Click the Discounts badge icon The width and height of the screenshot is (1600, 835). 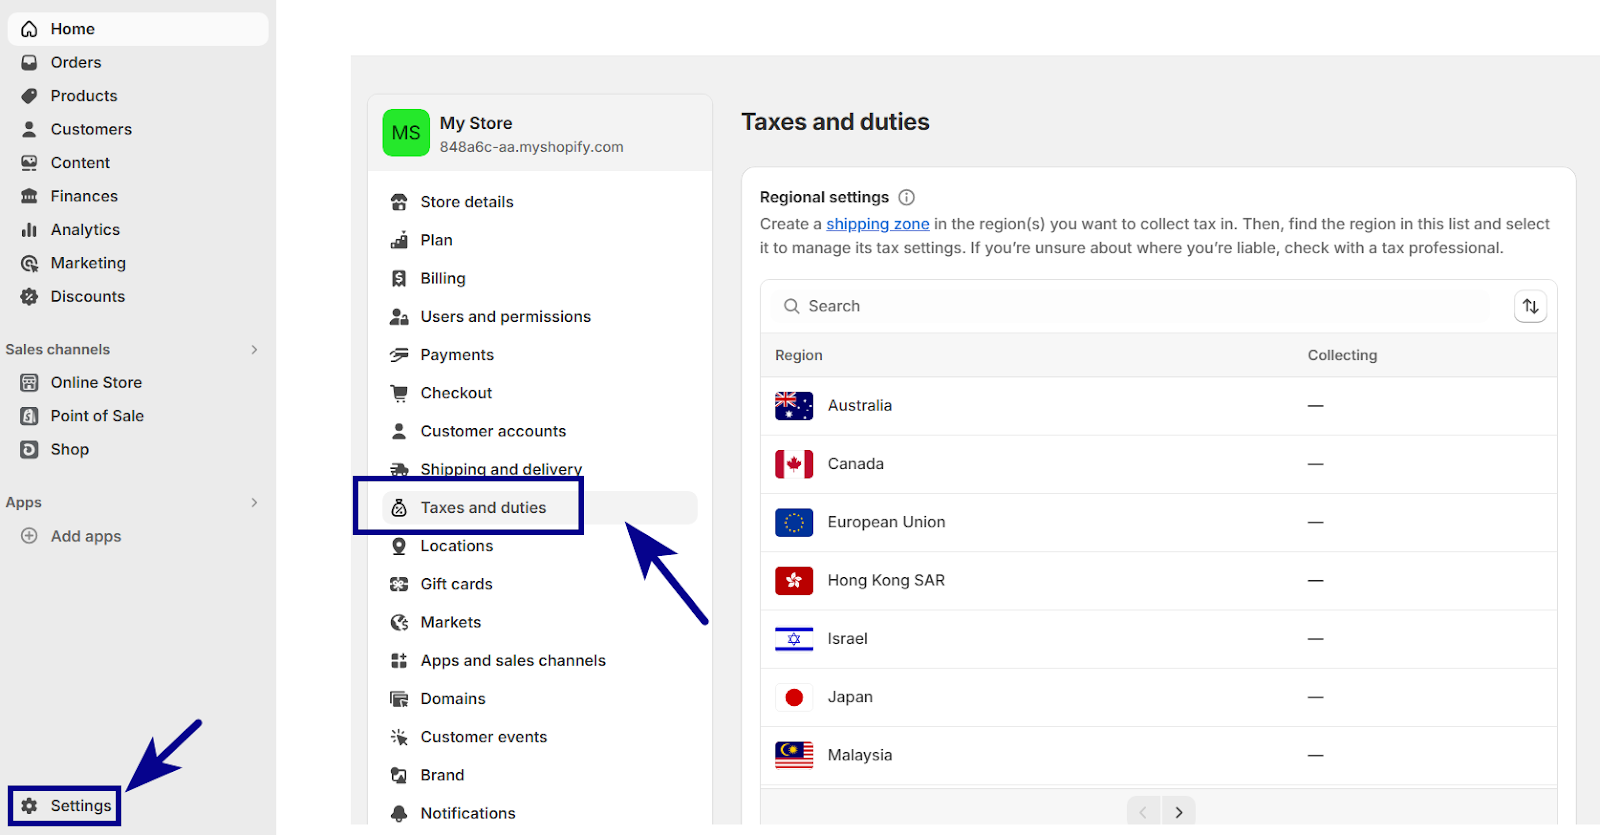coord(29,297)
